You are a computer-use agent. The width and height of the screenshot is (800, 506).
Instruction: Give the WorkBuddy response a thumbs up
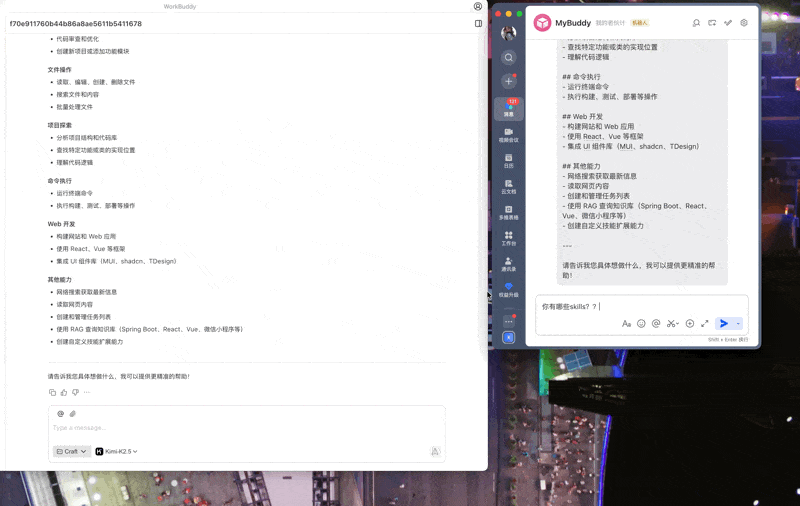[x=64, y=392]
